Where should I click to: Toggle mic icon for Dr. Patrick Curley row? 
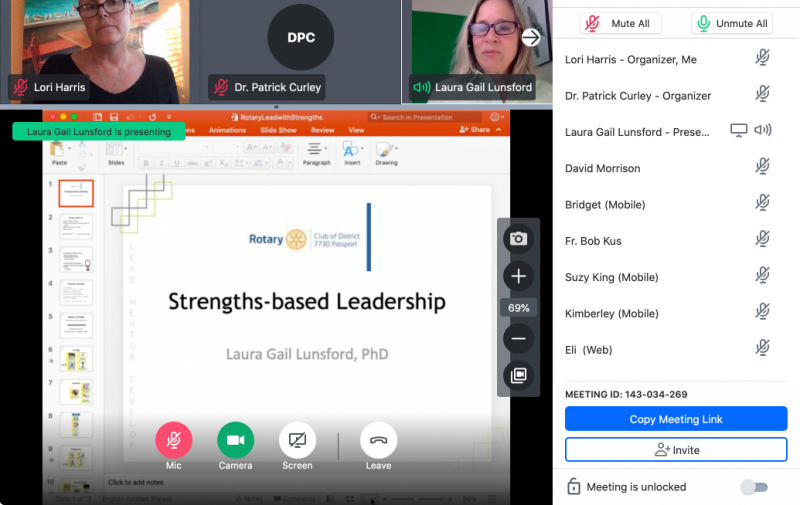pyautogui.click(x=762, y=94)
